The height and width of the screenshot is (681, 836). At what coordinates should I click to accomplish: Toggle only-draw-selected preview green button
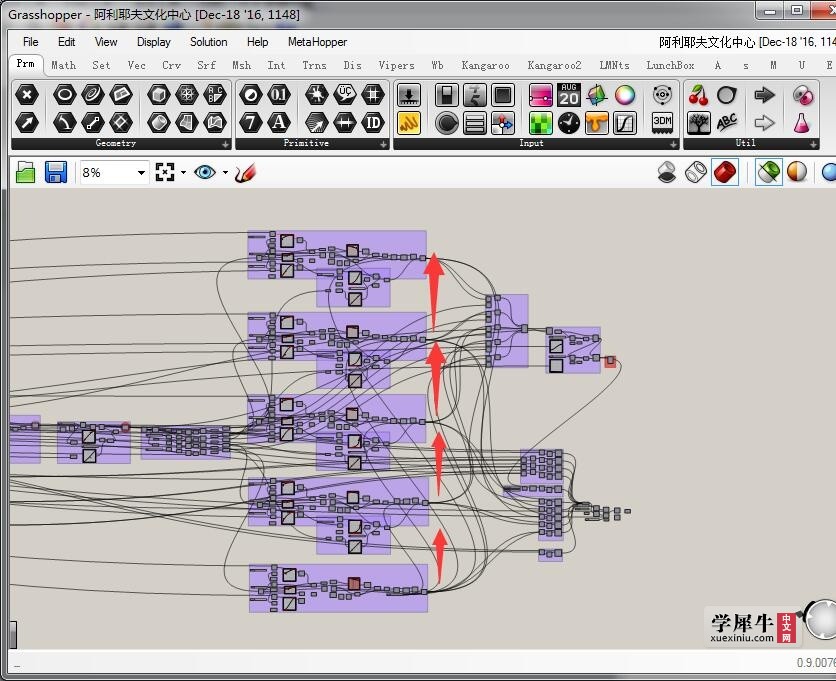pyautogui.click(x=768, y=172)
